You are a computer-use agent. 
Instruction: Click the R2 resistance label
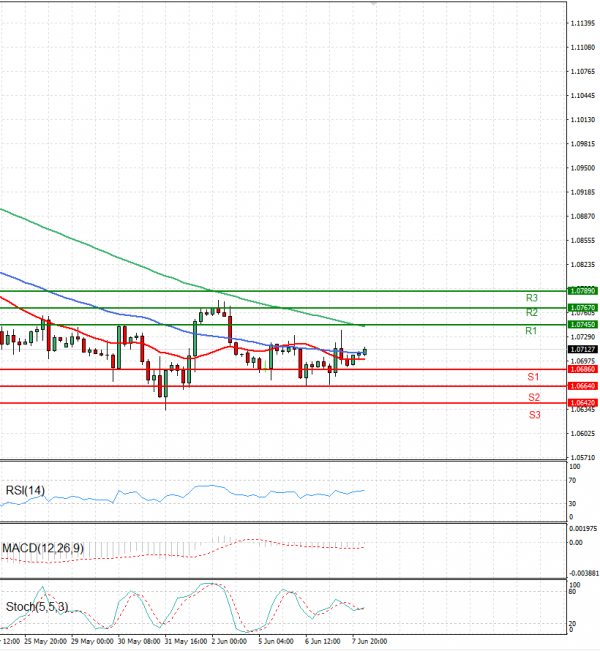[531, 313]
